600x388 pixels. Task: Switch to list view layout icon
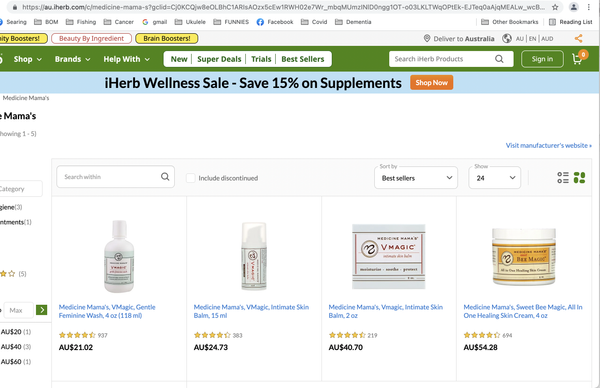click(x=562, y=178)
